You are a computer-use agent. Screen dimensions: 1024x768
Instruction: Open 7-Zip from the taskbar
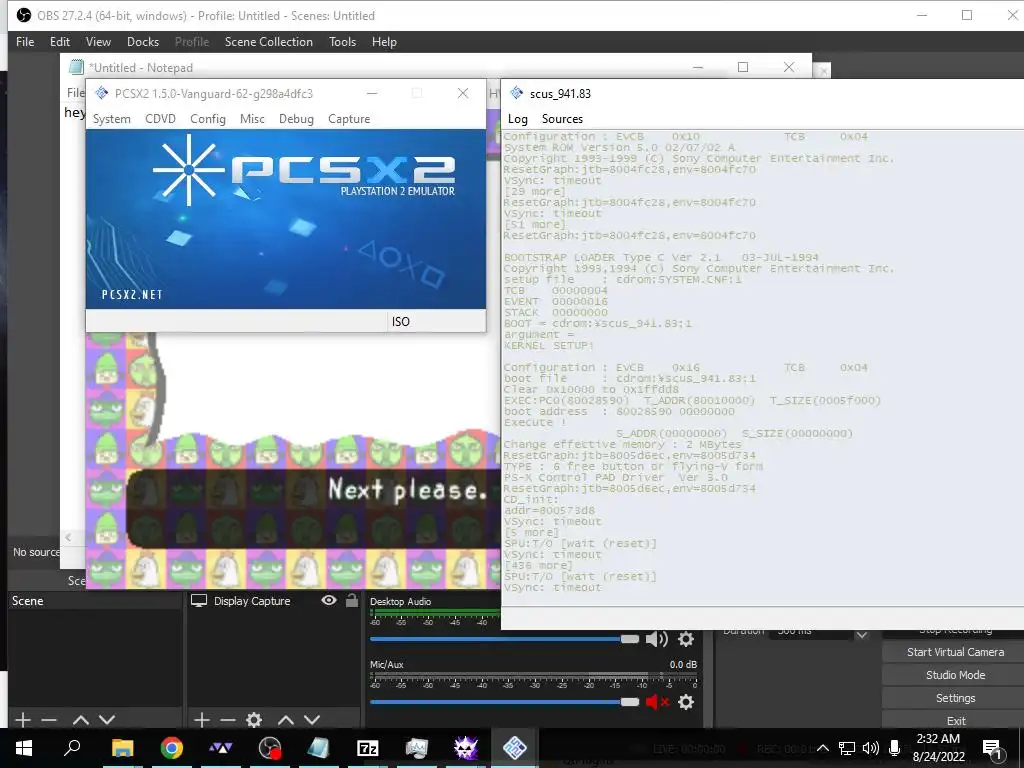[x=368, y=748]
